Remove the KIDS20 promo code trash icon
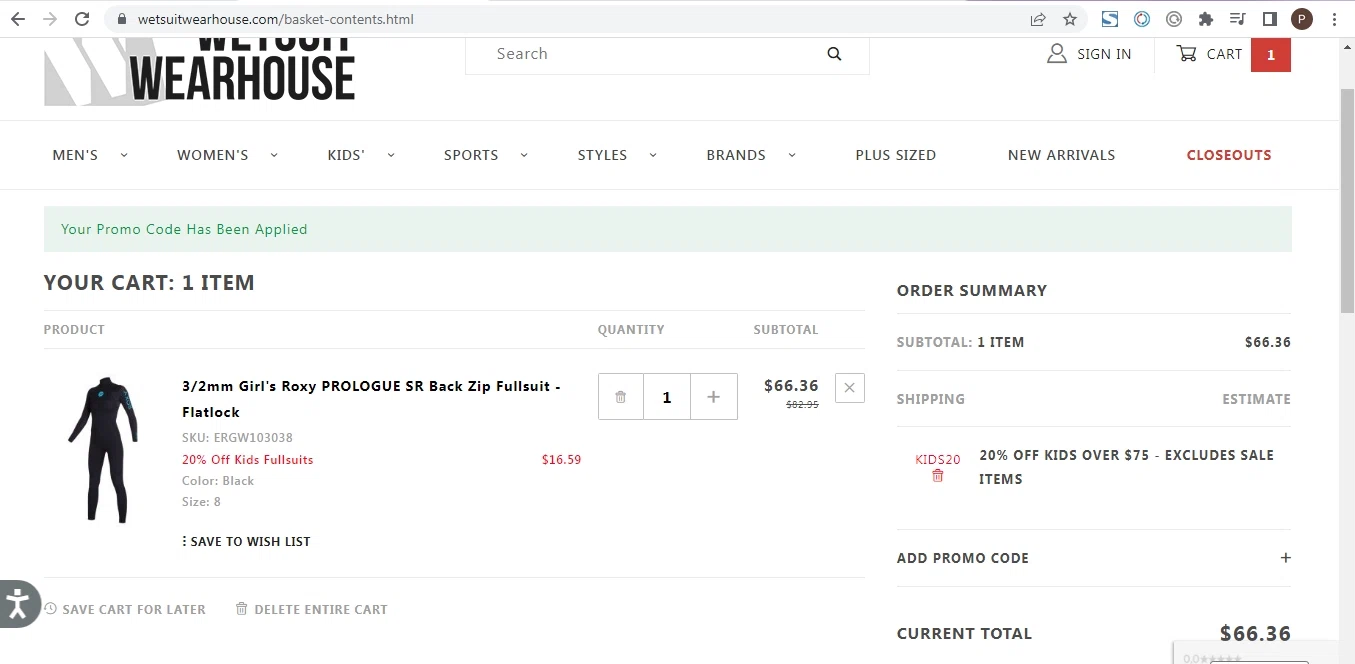This screenshot has width=1355, height=664. pyautogui.click(x=937, y=476)
